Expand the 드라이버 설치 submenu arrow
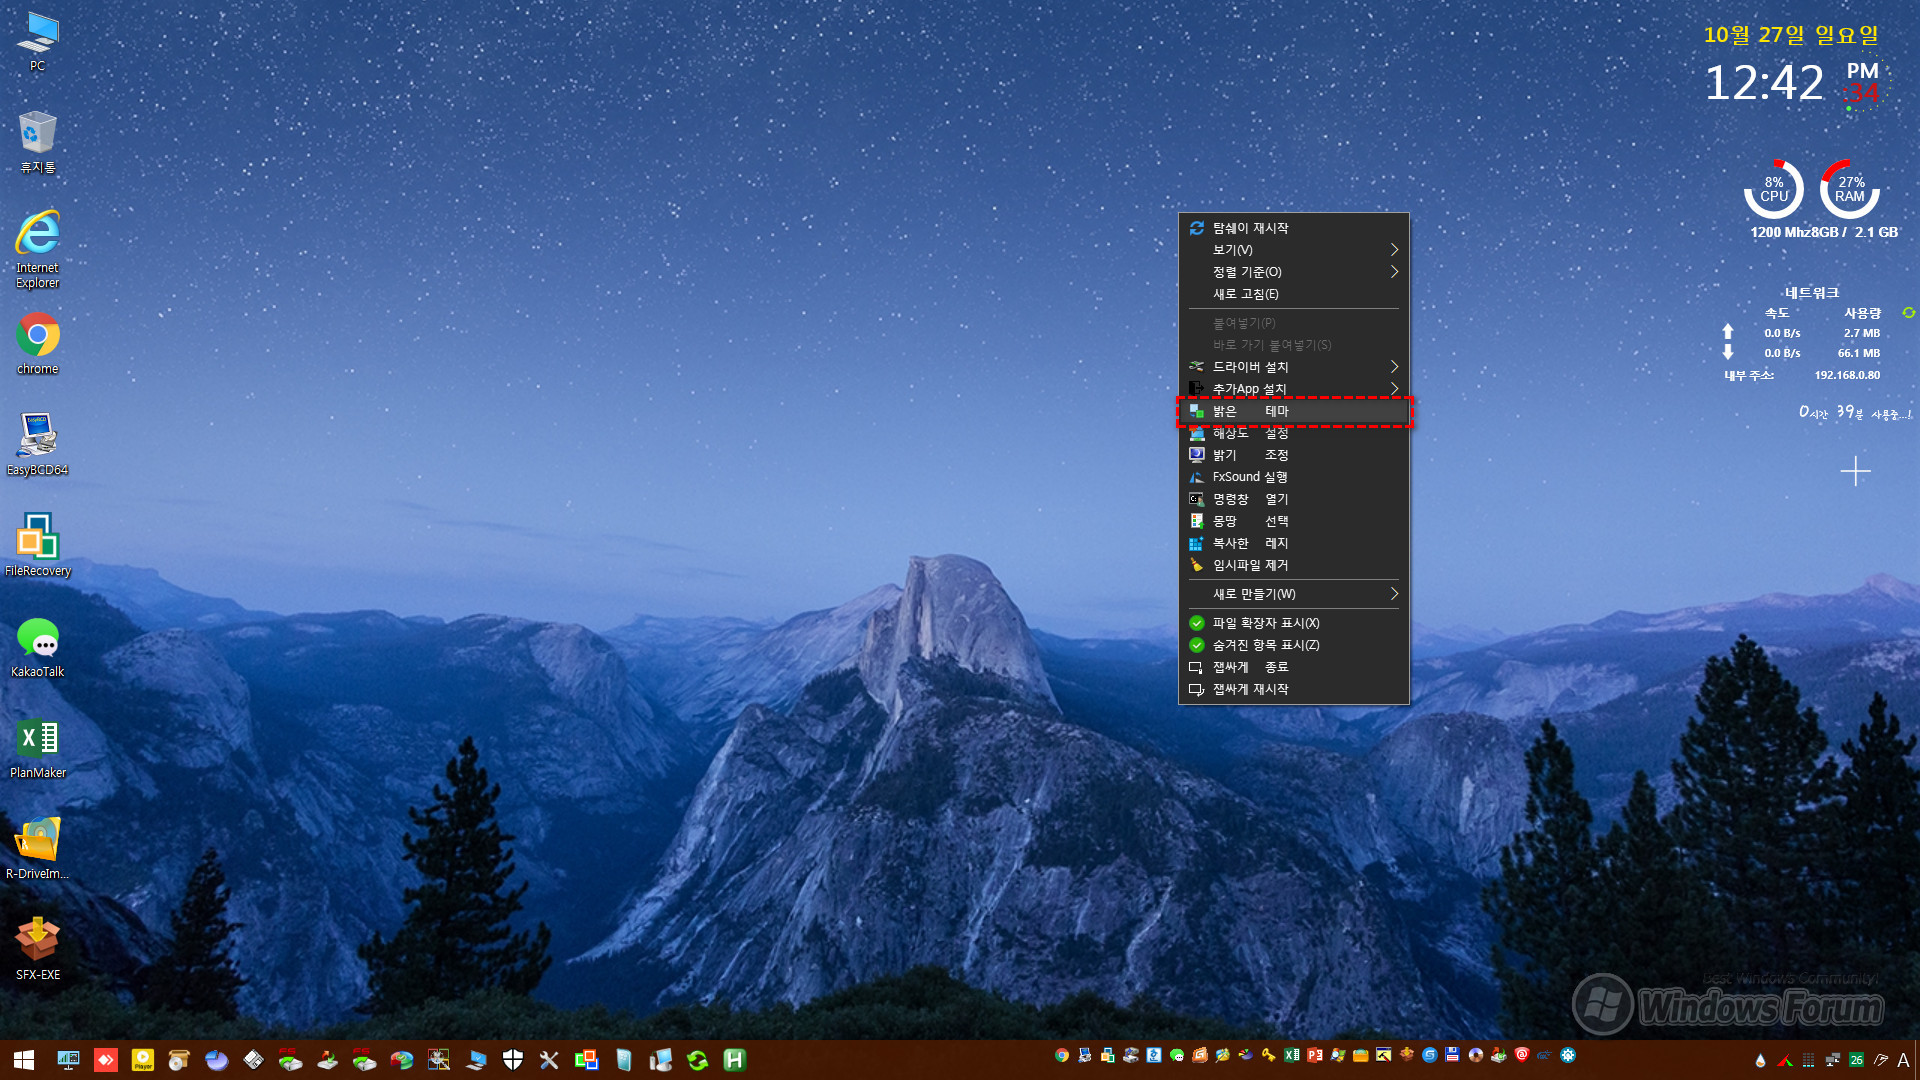 [1394, 367]
